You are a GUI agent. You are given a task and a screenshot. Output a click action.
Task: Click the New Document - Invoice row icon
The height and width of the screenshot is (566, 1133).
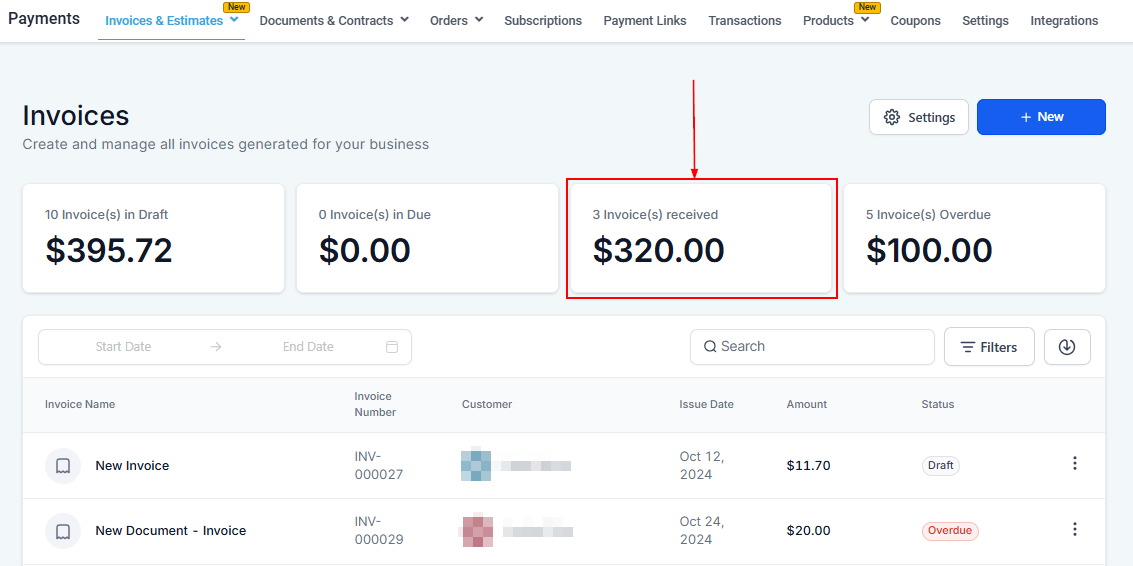click(63, 531)
